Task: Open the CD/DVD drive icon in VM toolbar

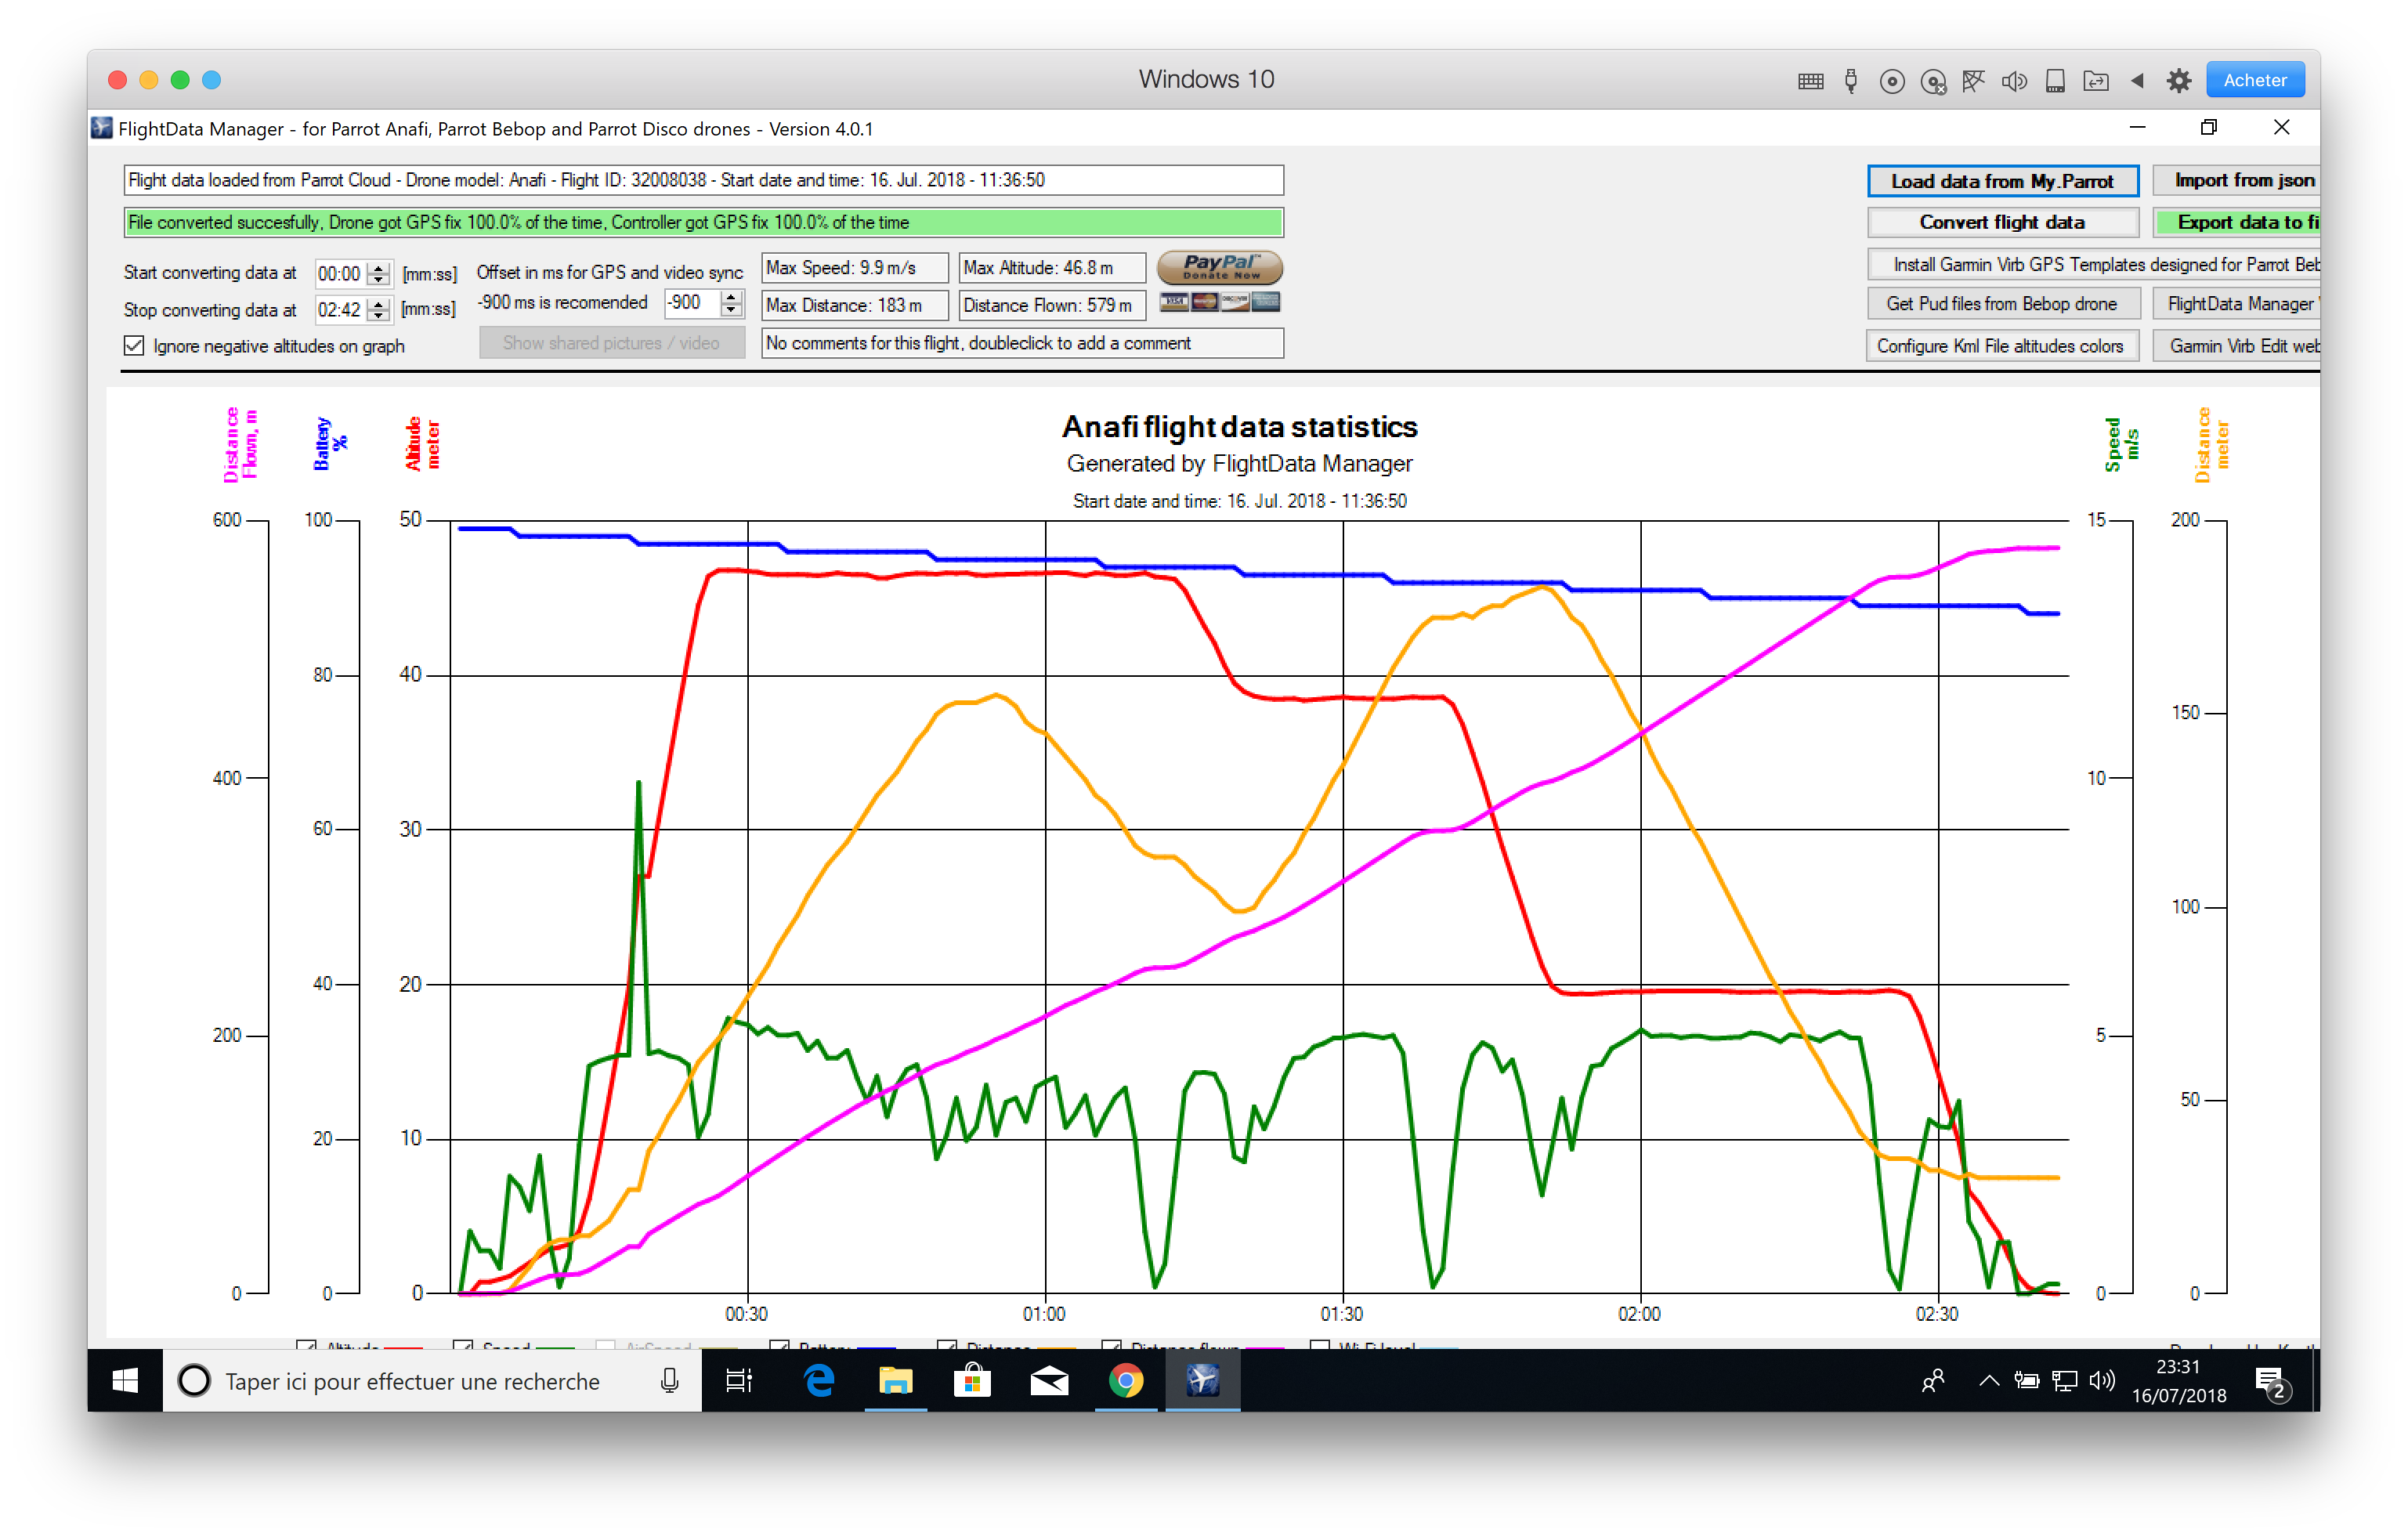Action: point(1891,81)
